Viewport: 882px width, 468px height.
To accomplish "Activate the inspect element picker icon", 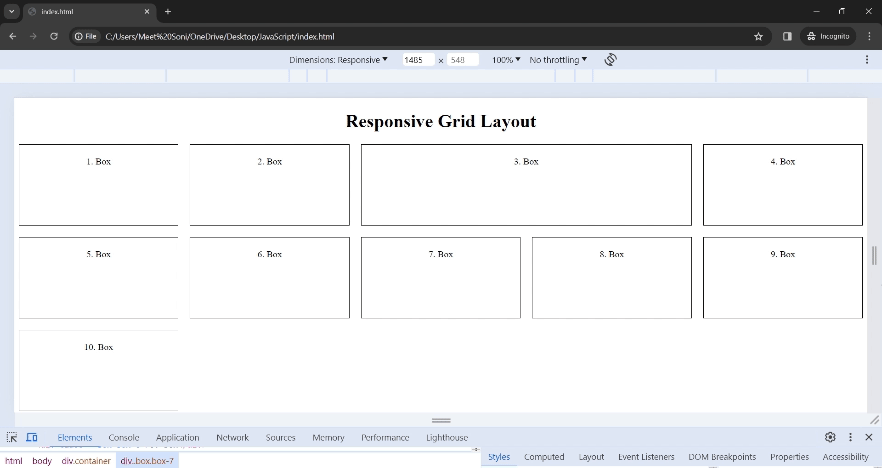I will click(x=12, y=437).
